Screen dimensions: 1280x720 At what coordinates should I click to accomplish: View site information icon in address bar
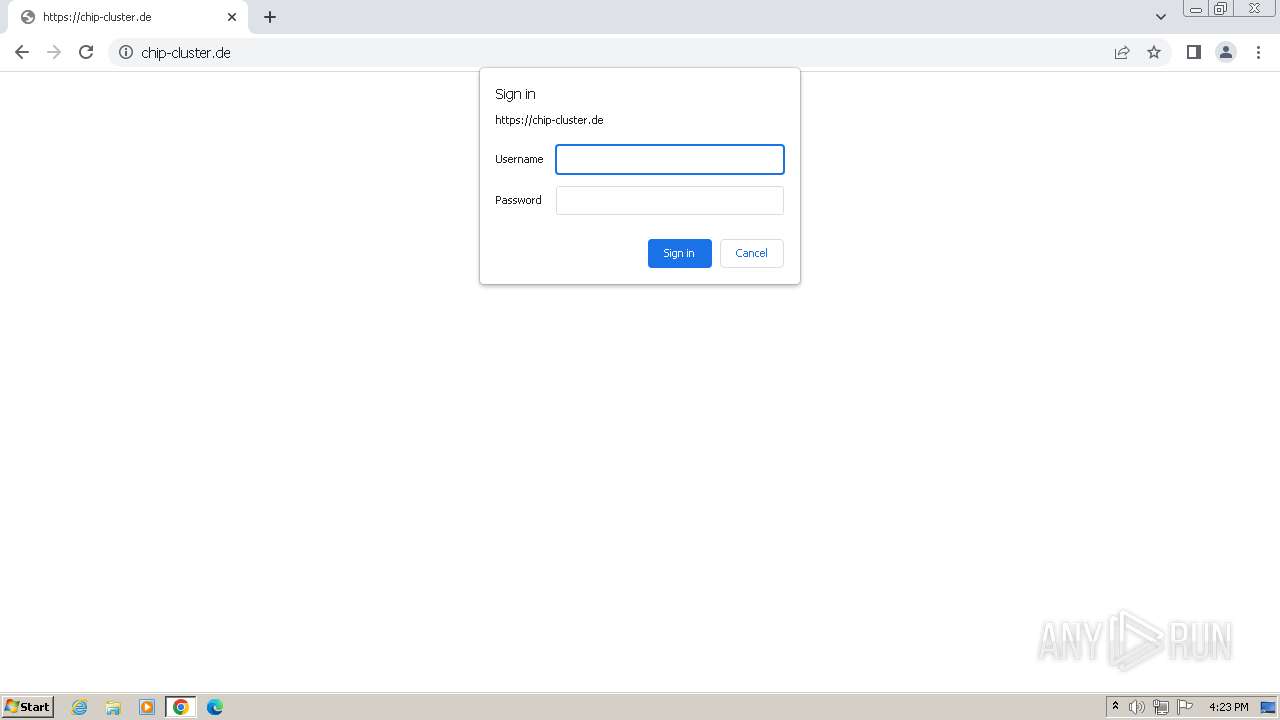tap(126, 52)
